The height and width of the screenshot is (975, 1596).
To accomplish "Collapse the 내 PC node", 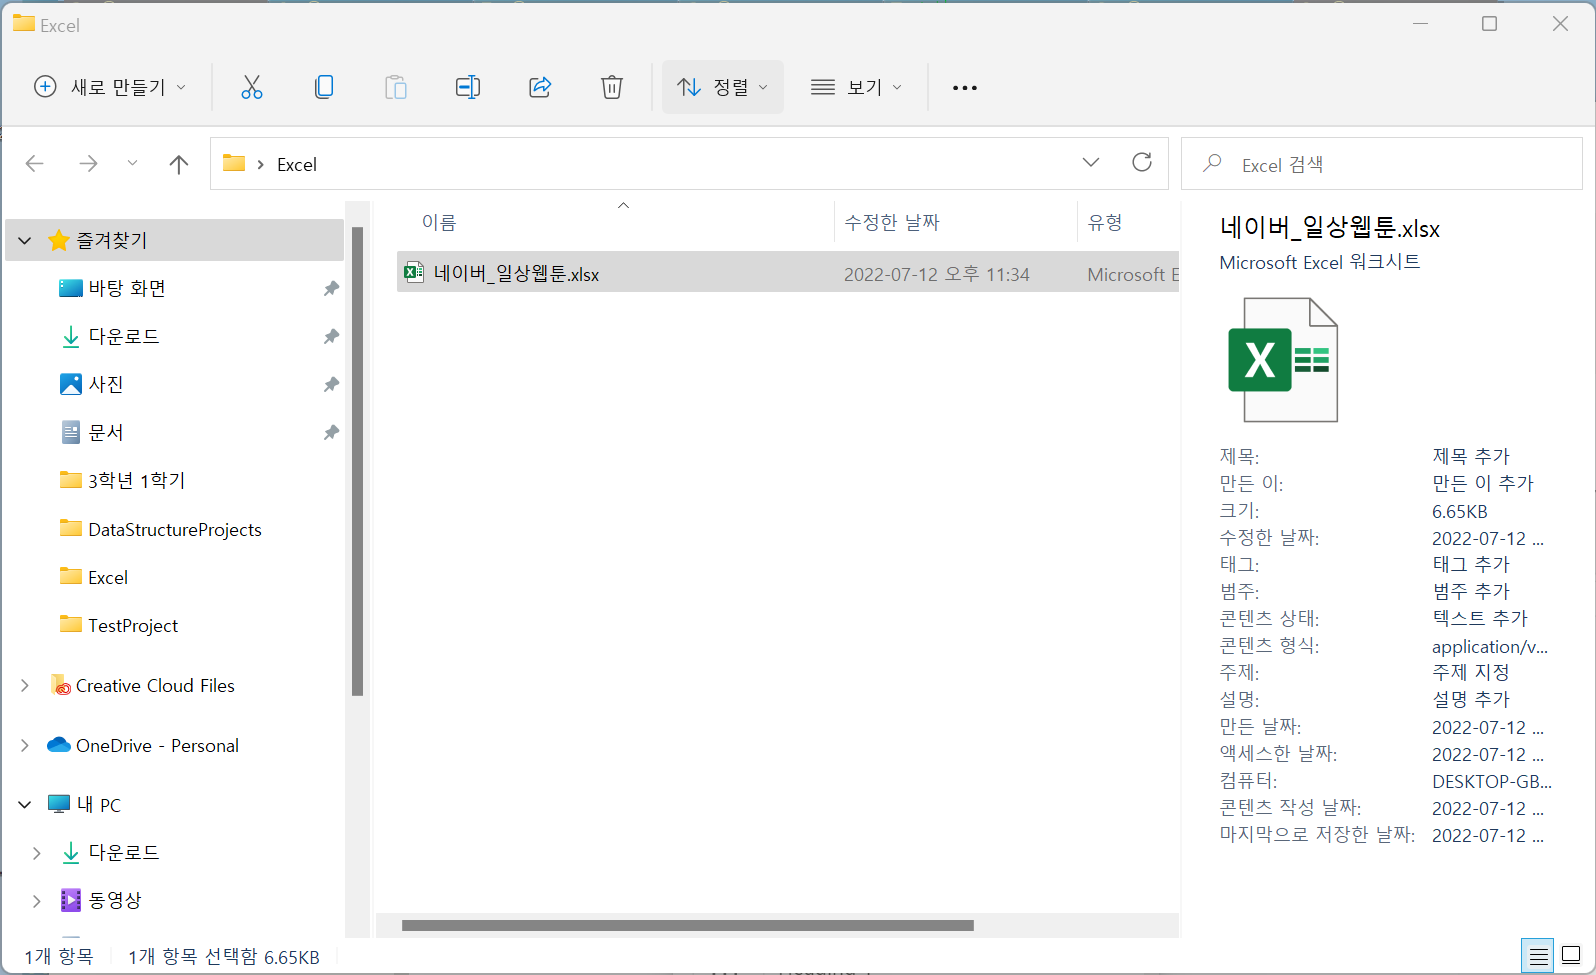I will click(25, 805).
